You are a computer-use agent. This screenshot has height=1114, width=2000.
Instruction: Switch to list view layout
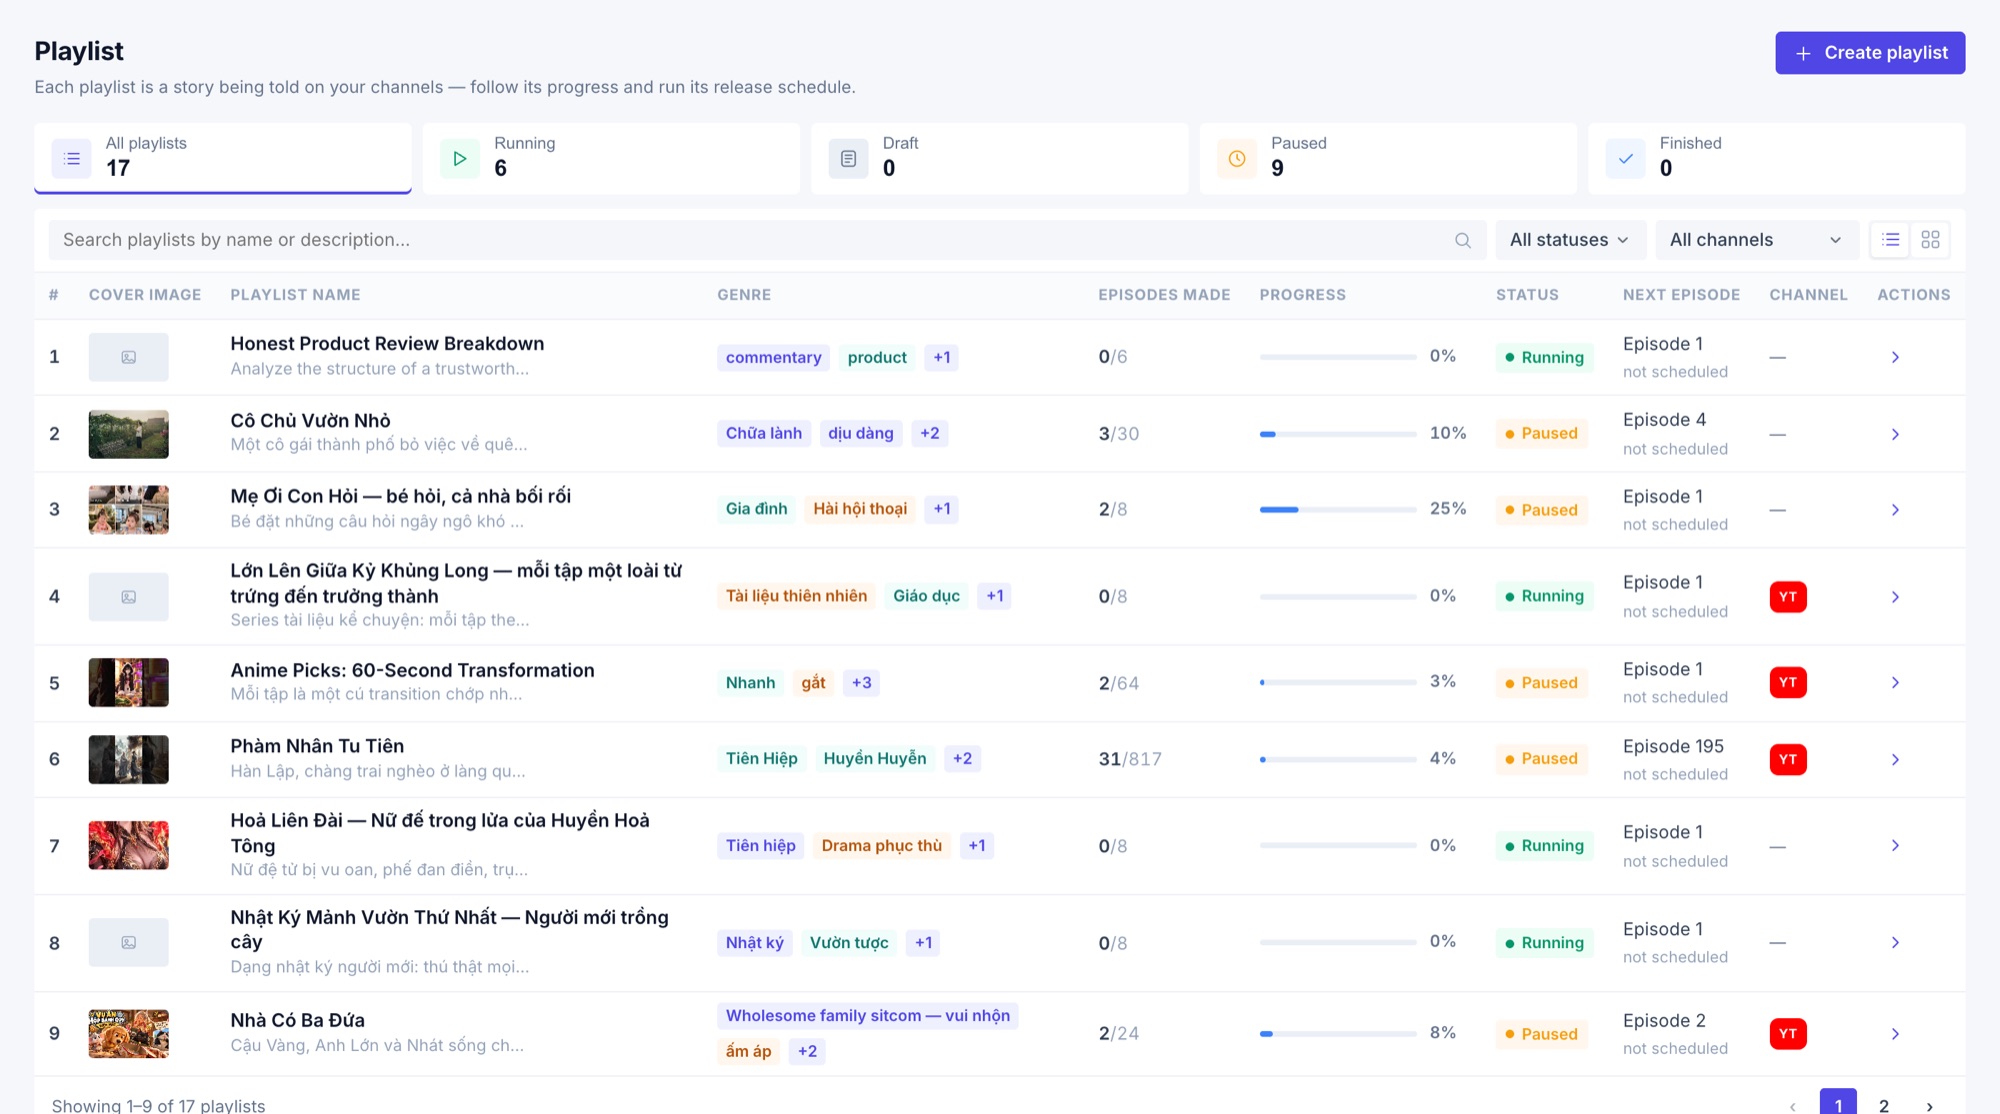pos(1890,240)
